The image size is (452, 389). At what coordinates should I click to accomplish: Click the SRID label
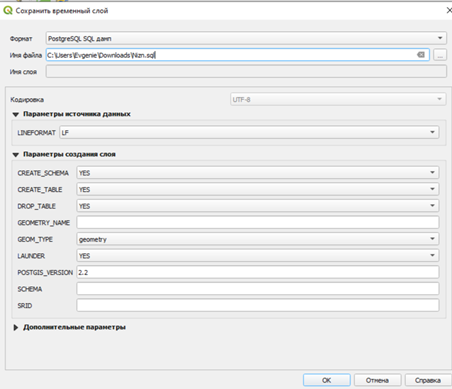pyautogui.click(x=25, y=306)
